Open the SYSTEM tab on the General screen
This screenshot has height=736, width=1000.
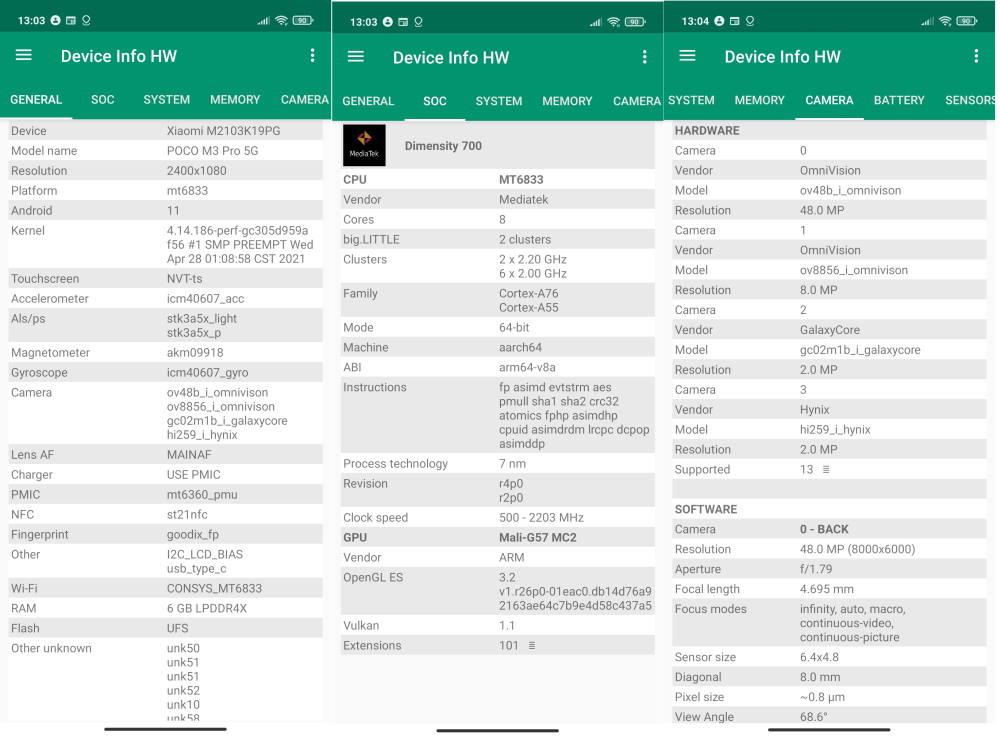click(x=166, y=99)
